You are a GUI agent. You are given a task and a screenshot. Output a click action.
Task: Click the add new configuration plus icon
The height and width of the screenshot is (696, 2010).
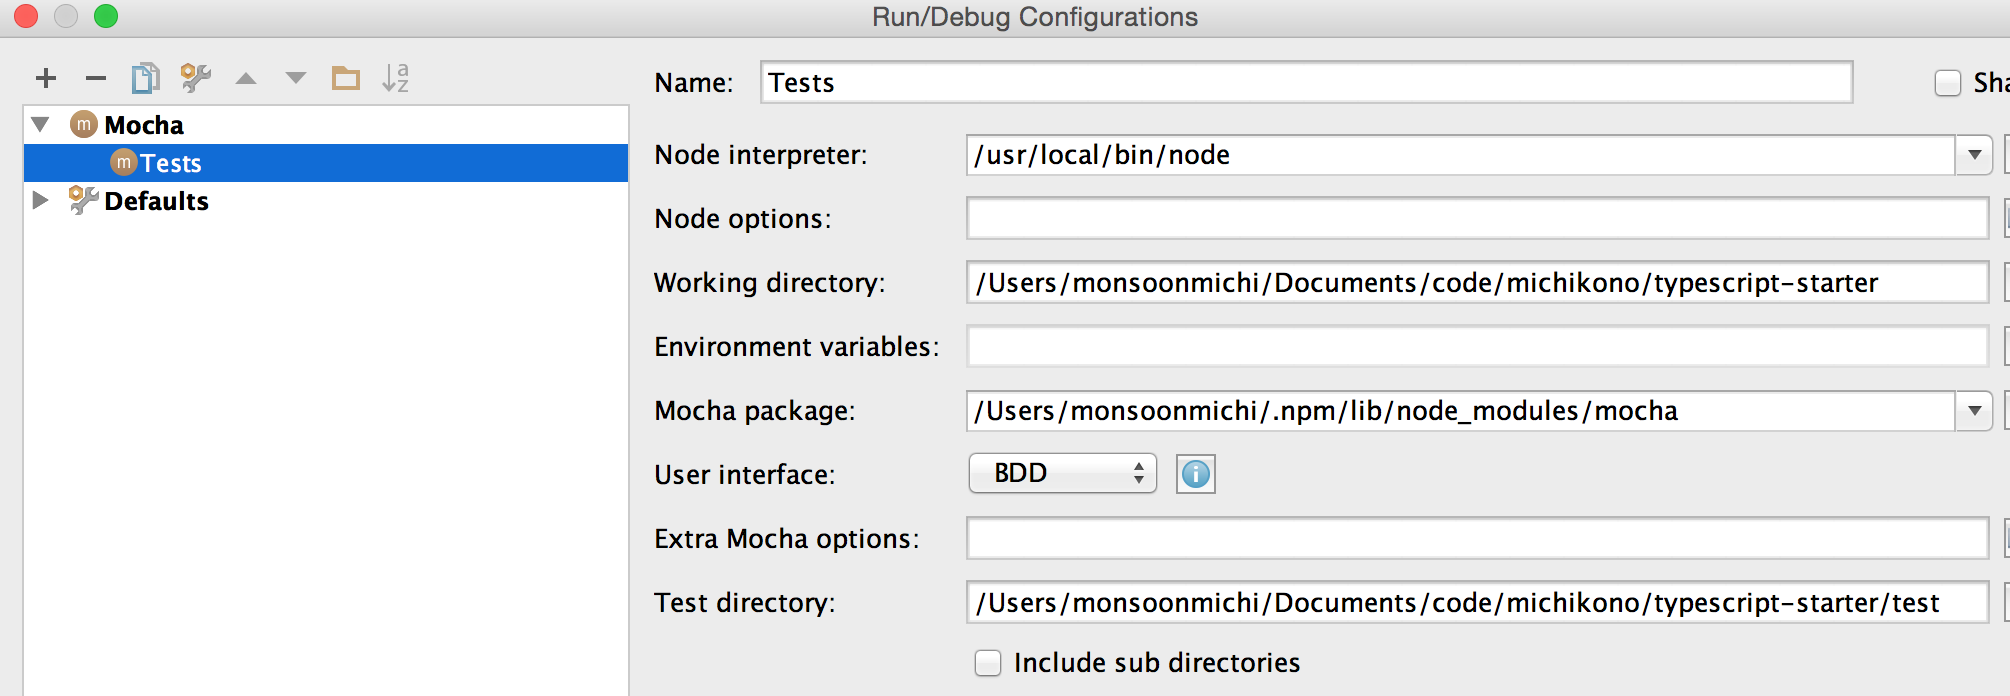coord(46,78)
